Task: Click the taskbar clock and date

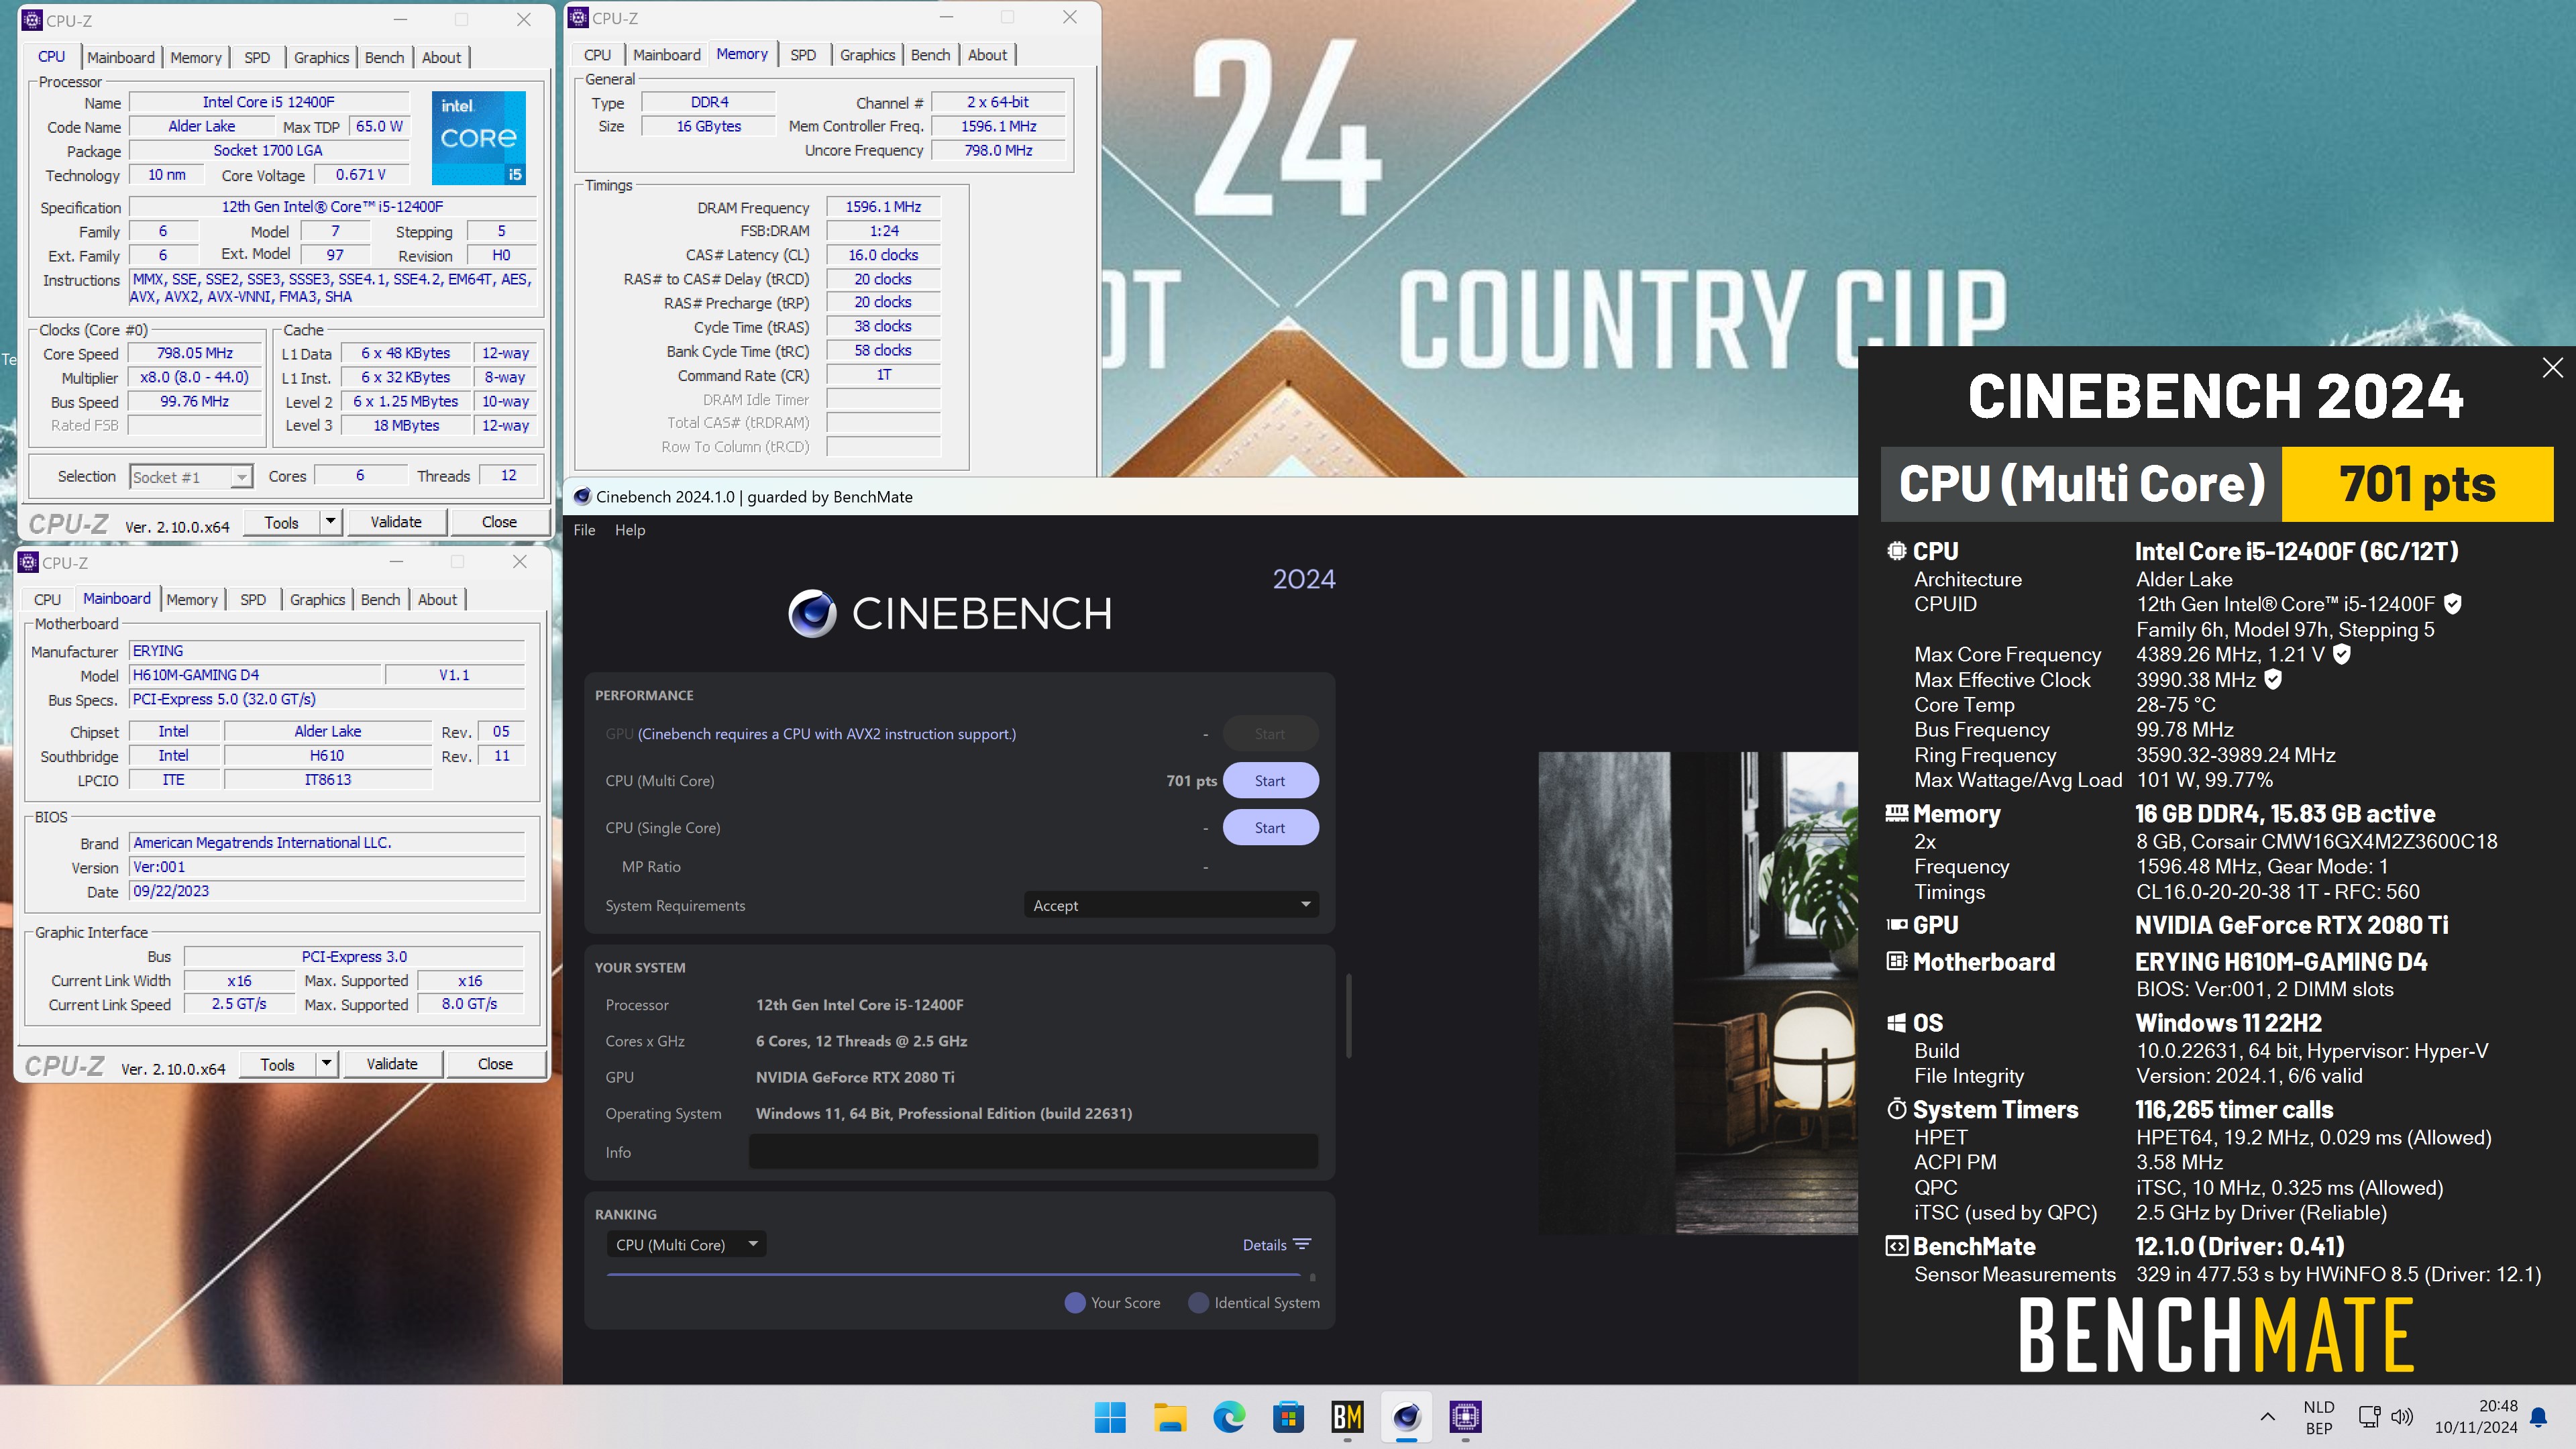Action: (x=2476, y=1416)
